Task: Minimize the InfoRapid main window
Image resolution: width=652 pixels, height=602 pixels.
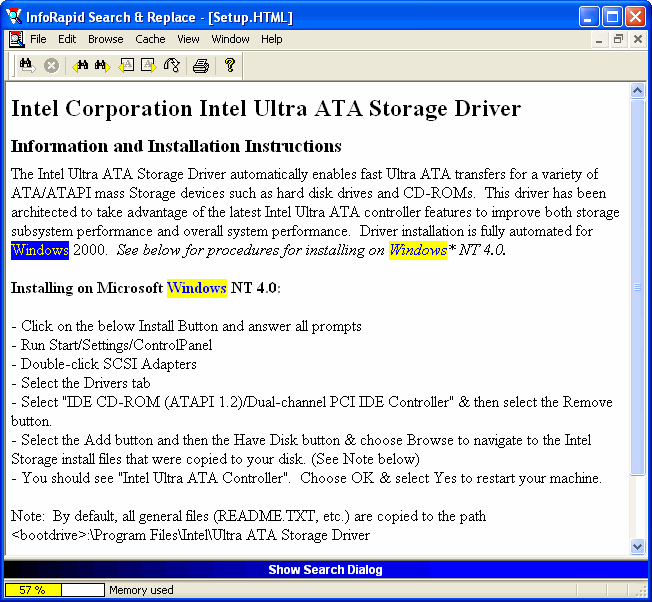Action: pyautogui.click(x=589, y=17)
